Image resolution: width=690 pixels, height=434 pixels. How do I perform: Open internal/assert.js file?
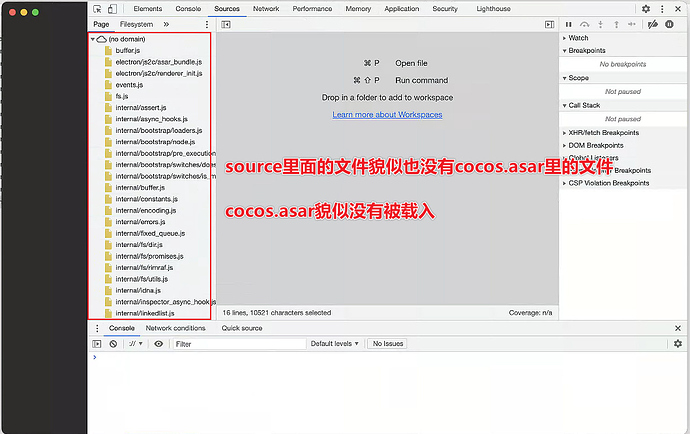point(141,108)
